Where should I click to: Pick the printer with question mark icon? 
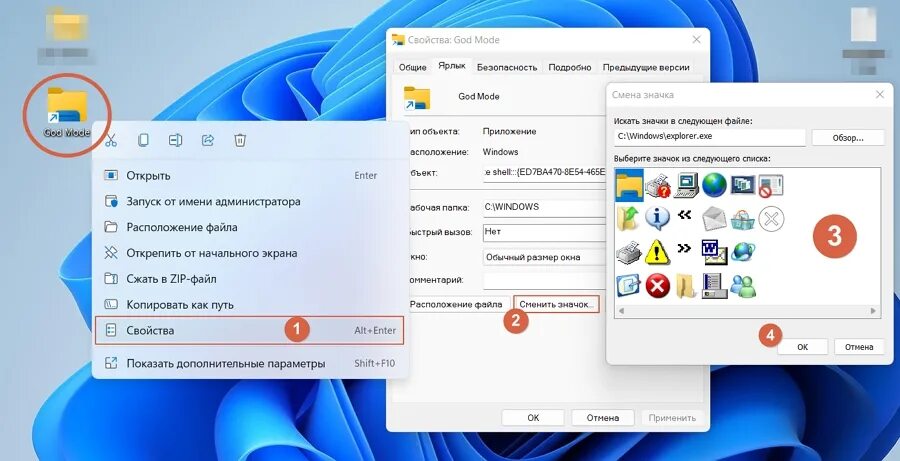pos(658,185)
